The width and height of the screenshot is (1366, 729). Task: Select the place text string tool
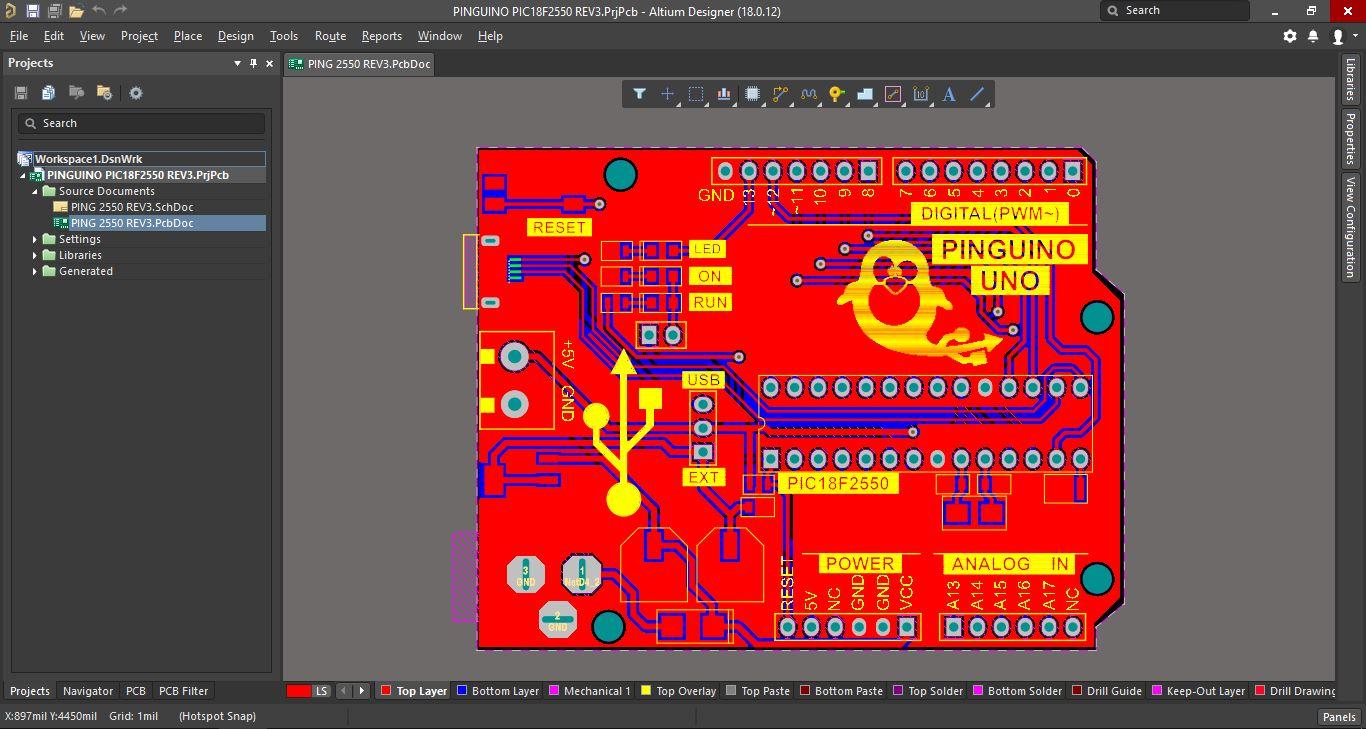click(949, 94)
